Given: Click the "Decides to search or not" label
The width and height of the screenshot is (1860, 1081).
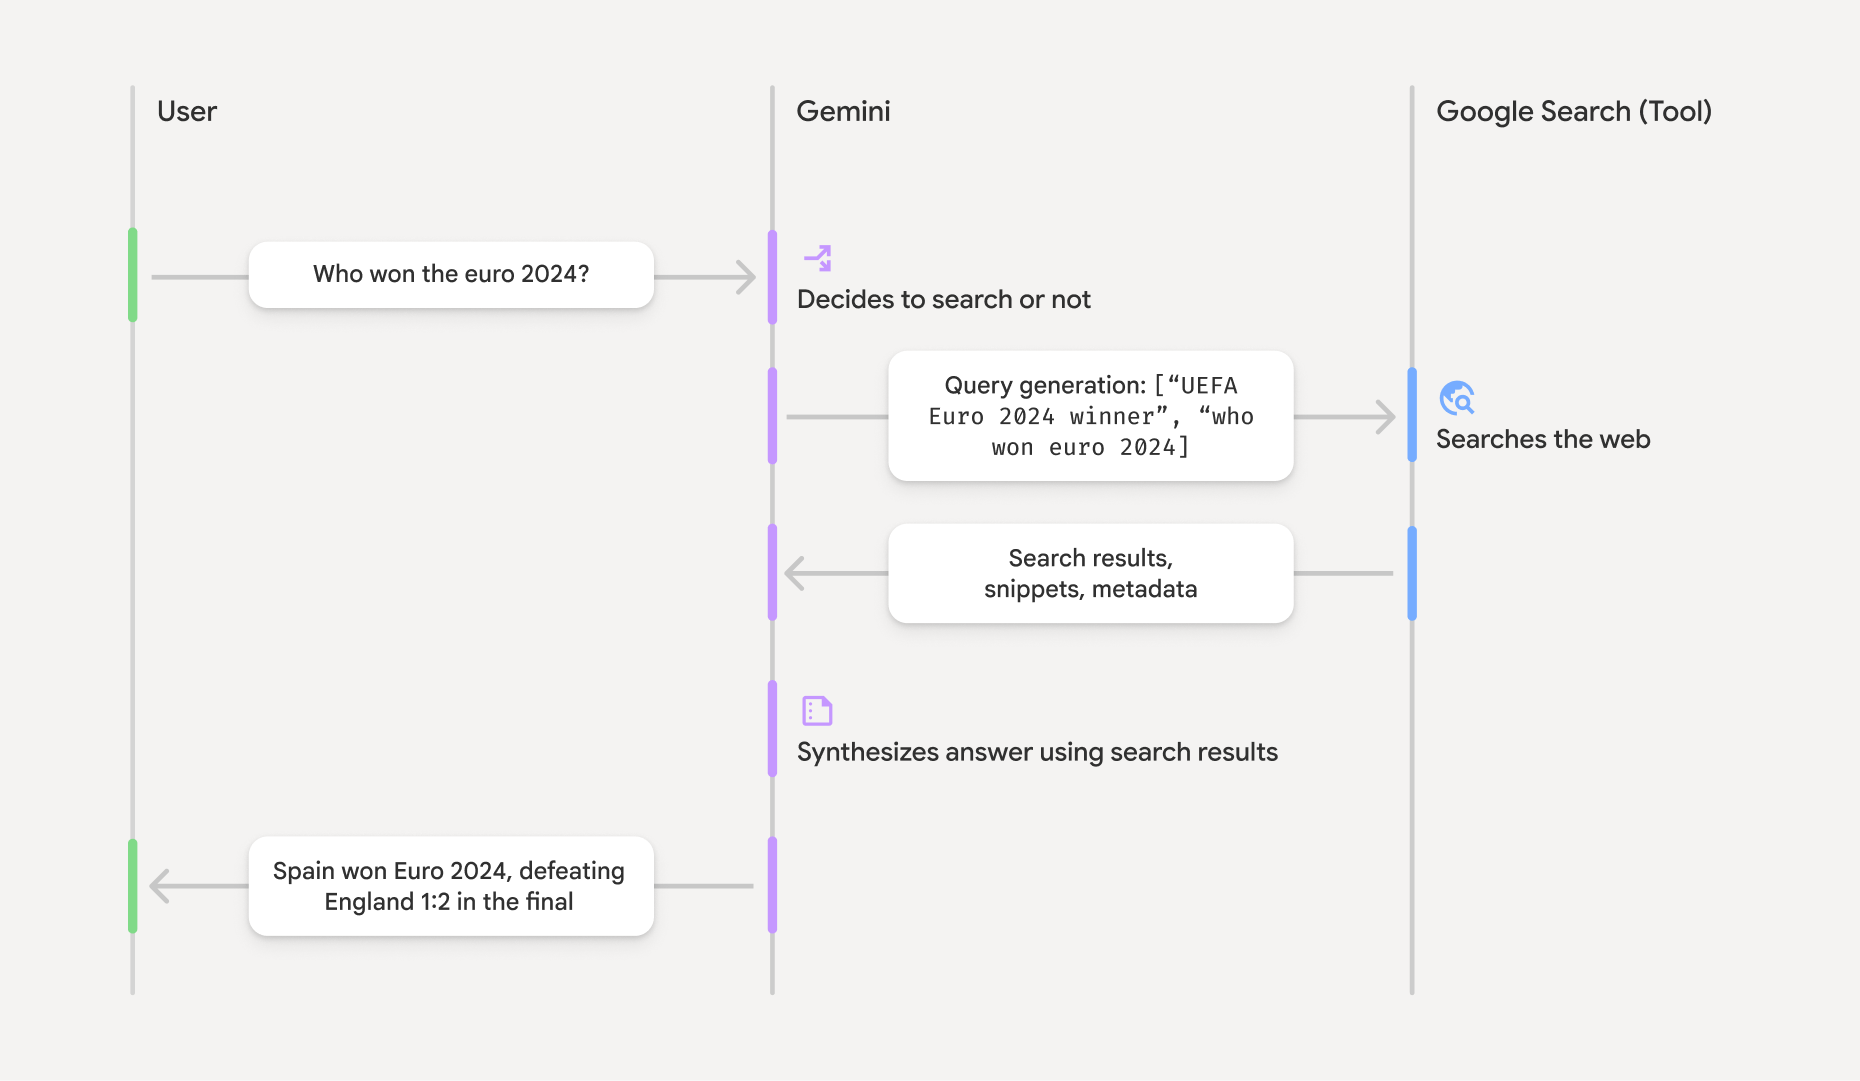Looking at the screenshot, I should click(943, 300).
